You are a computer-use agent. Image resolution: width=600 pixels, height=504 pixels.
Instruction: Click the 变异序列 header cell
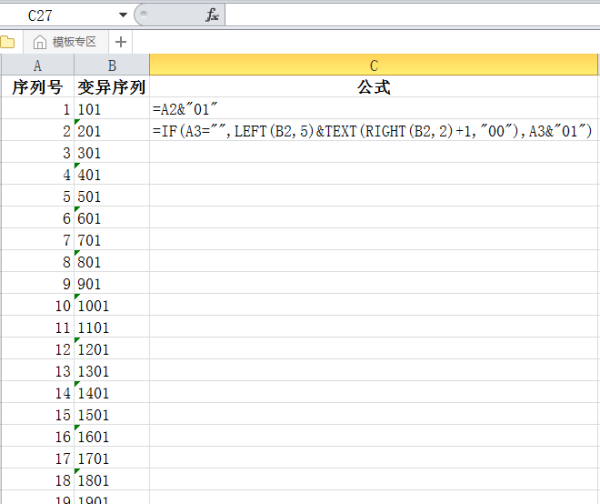pyautogui.click(x=112, y=87)
